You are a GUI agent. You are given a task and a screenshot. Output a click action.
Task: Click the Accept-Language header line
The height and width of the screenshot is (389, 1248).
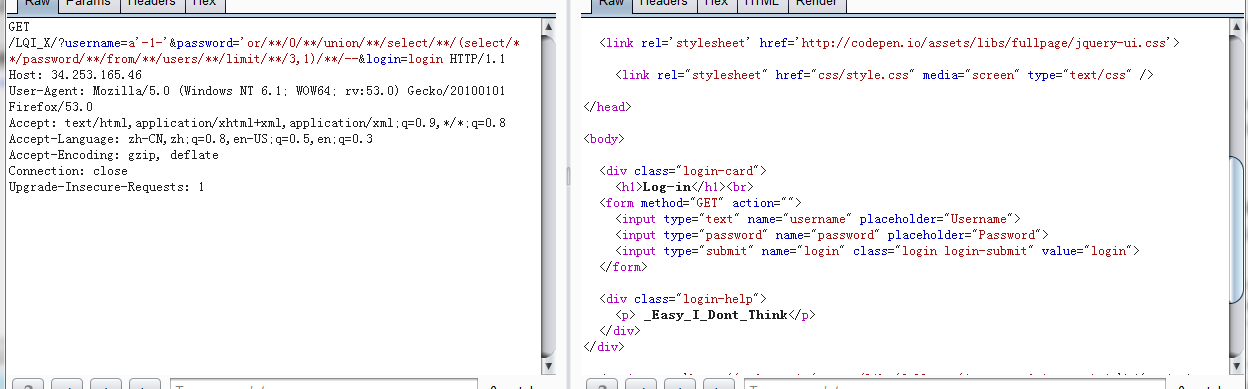click(x=190, y=139)
